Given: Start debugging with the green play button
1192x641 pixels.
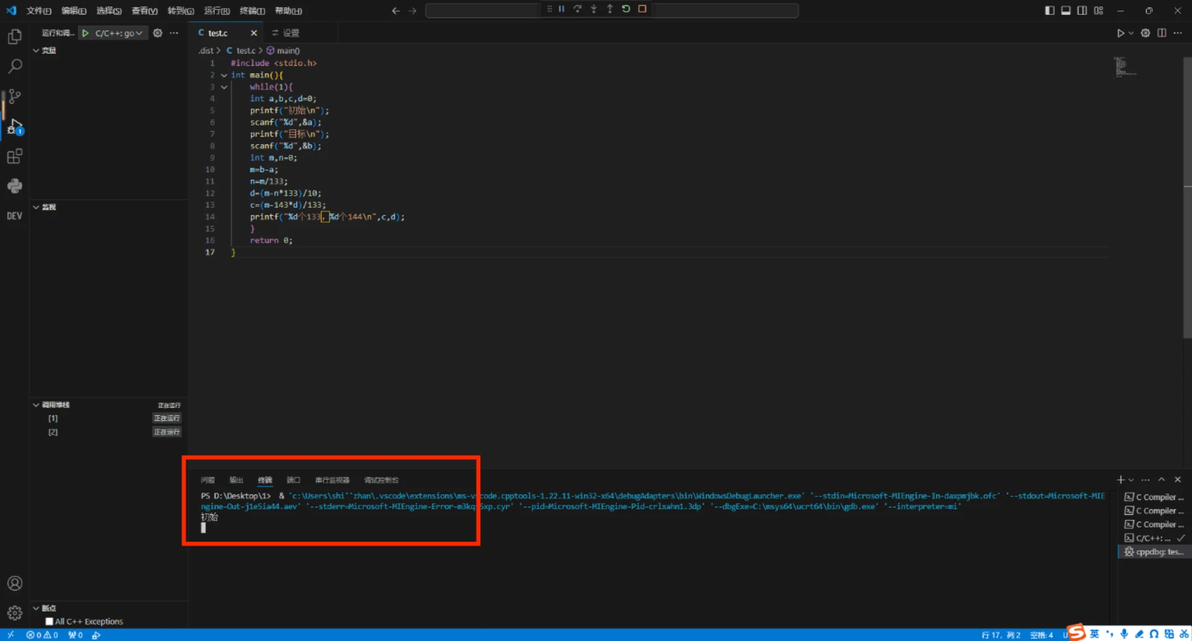Looking at the screenshot, I should (85, 33).
